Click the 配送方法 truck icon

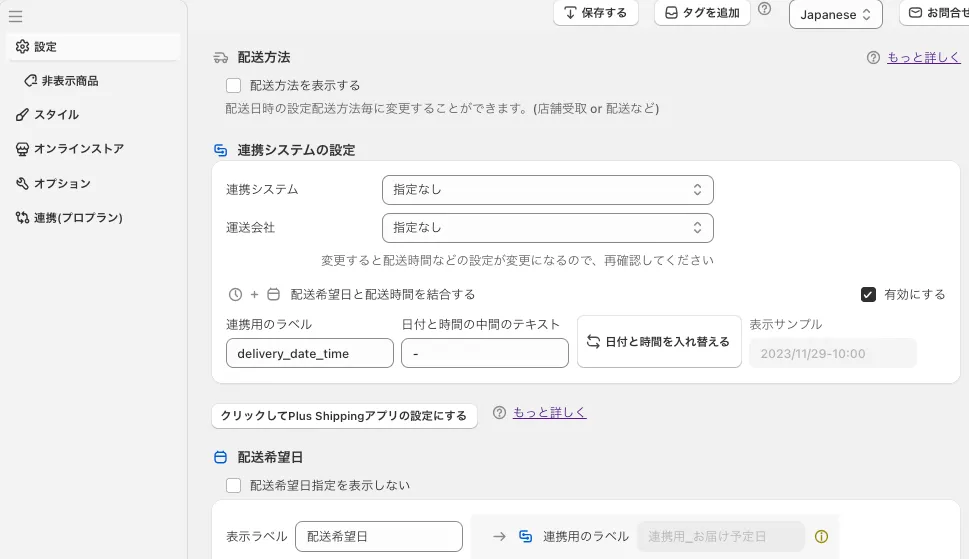click(221, 58)
